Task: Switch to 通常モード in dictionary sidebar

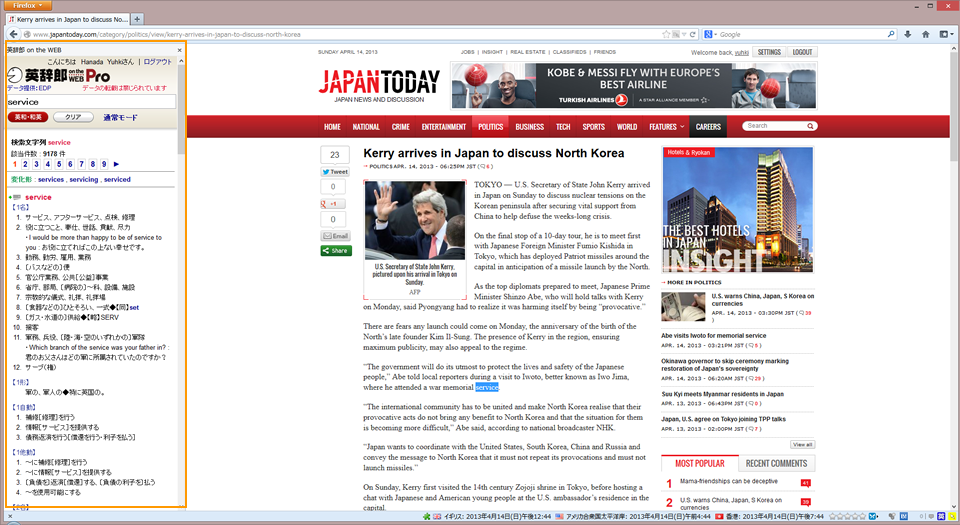Action: click(x=119, y=117)
